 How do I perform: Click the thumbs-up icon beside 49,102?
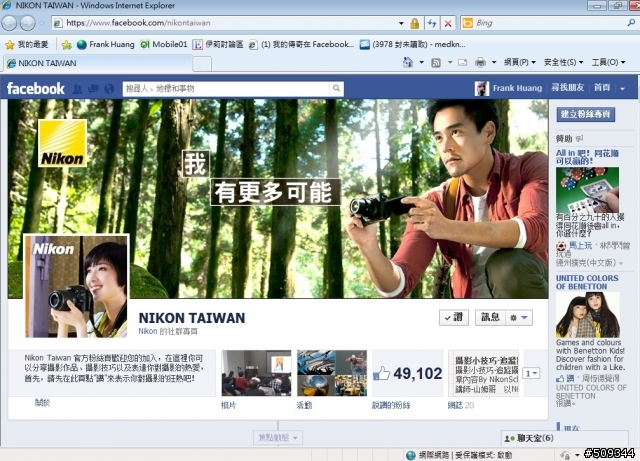click(x=381, y=374)
